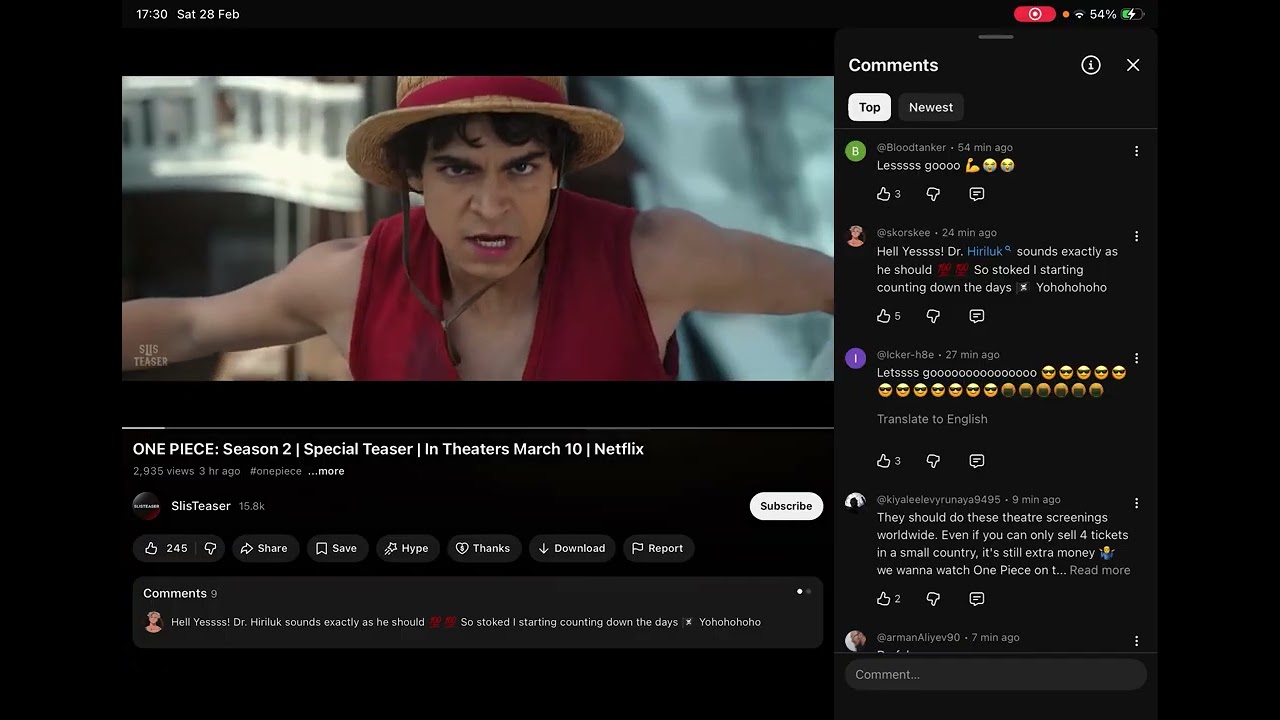Dislike @Icker-h8e's comment
This screenshot has height=720, width=1280.
(933, 461)
